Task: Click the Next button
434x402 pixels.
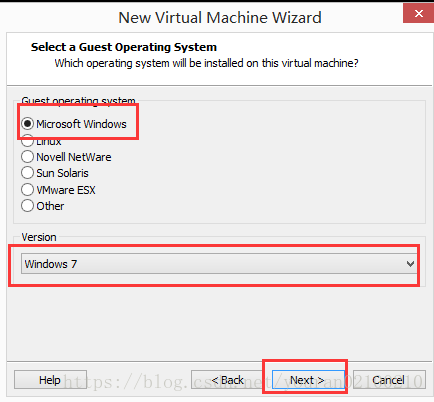Action: click(x=308, y=380)
